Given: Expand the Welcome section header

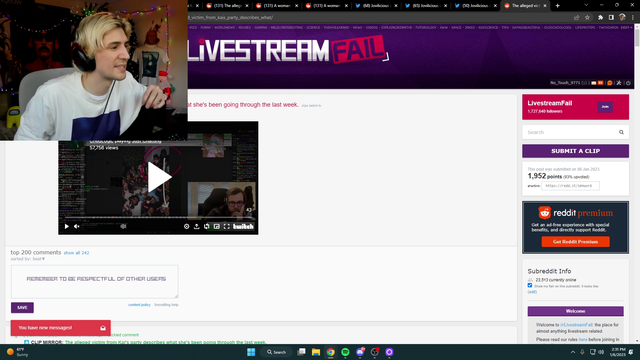Looking at the screenshot, I should [x=576, y=311].
